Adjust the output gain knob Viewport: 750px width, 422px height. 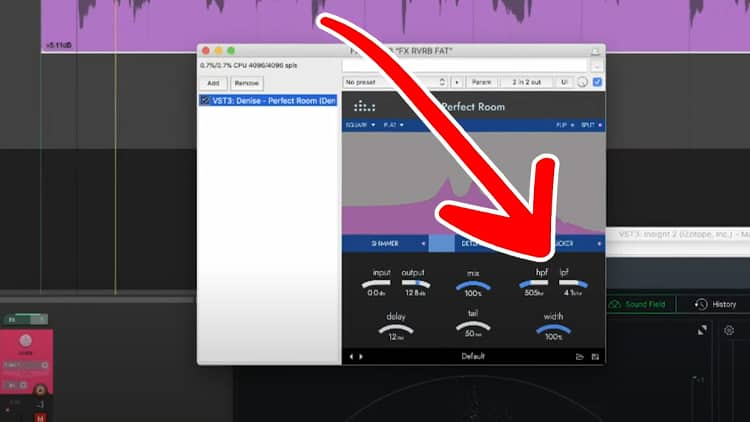pyautogui.click(x=415, y=284)
